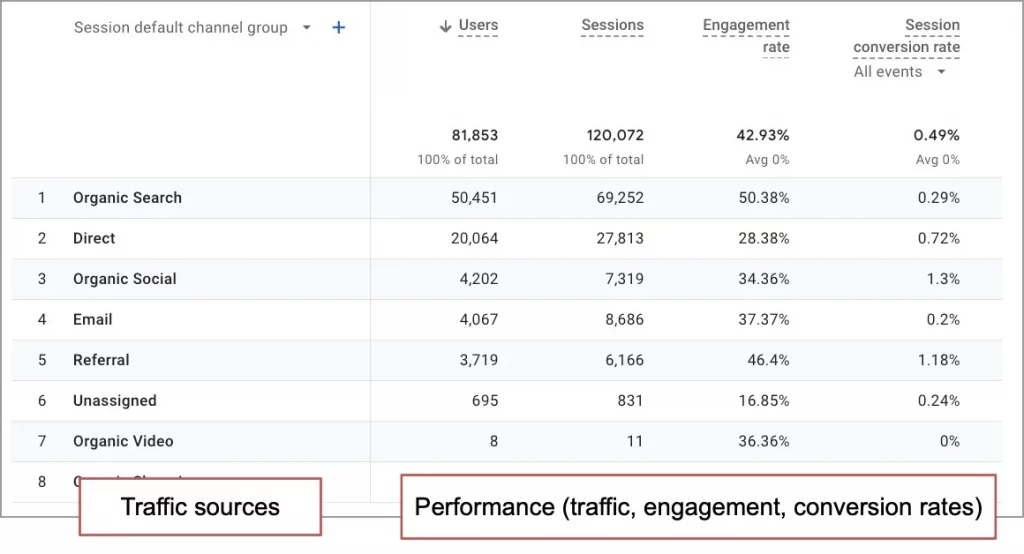Click the plus icon to add dimension

point(339,28)
